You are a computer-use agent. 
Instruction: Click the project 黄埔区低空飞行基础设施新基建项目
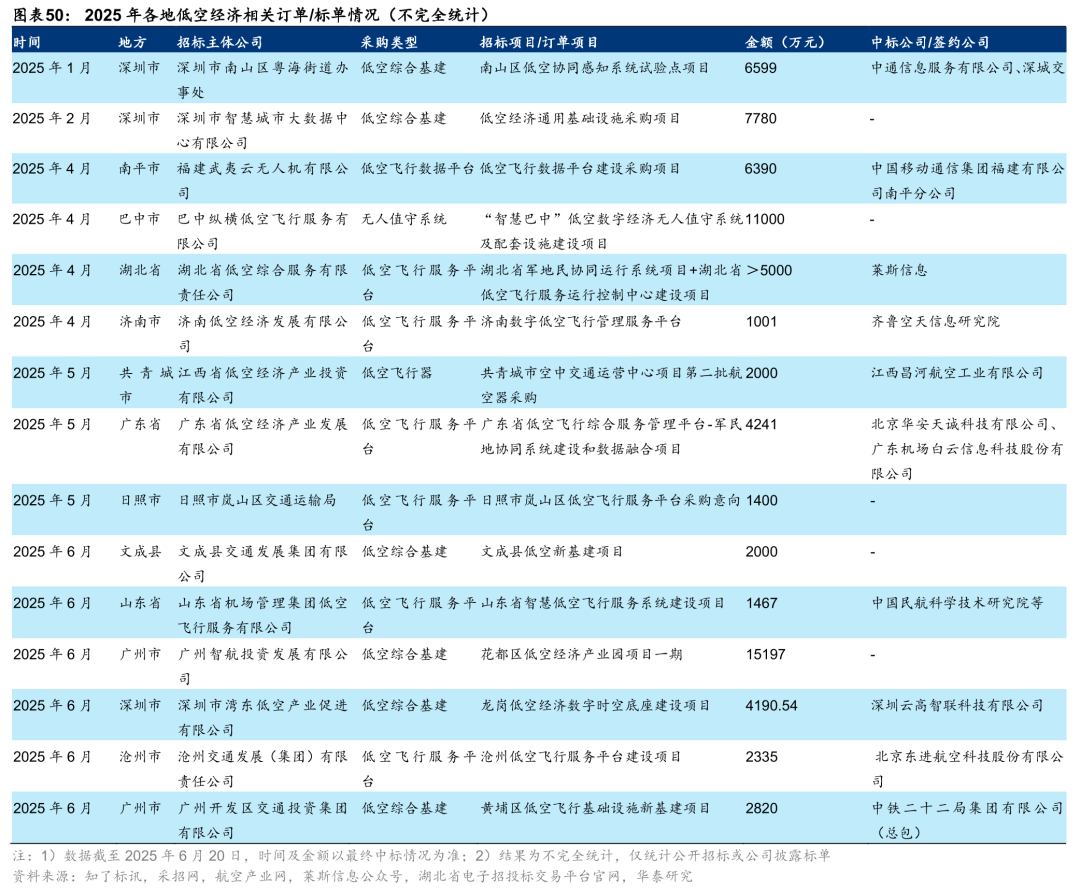click(x=595, y=808)
